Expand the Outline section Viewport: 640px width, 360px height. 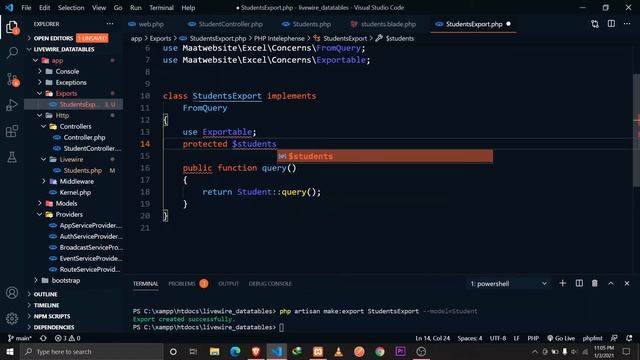pos(45,294)
